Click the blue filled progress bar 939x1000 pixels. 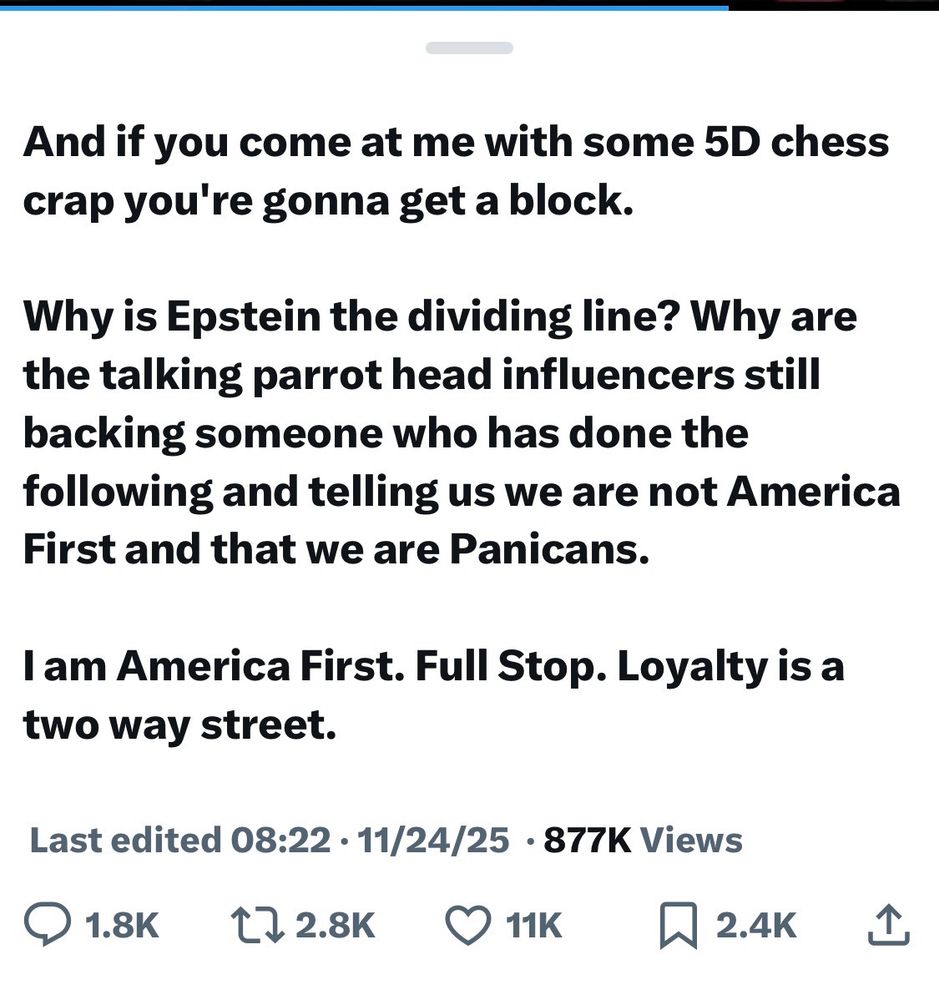pos(364,7)
